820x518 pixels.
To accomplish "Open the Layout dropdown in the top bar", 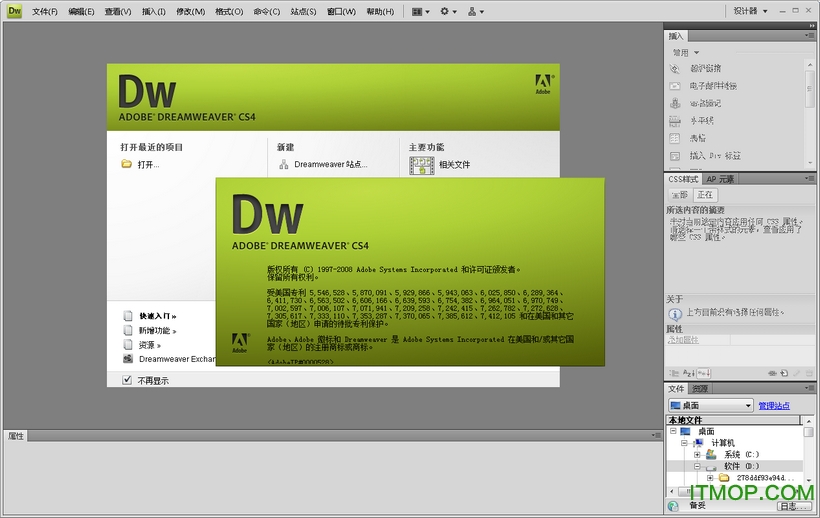I will pyautogui.click(x=420, y=11).
